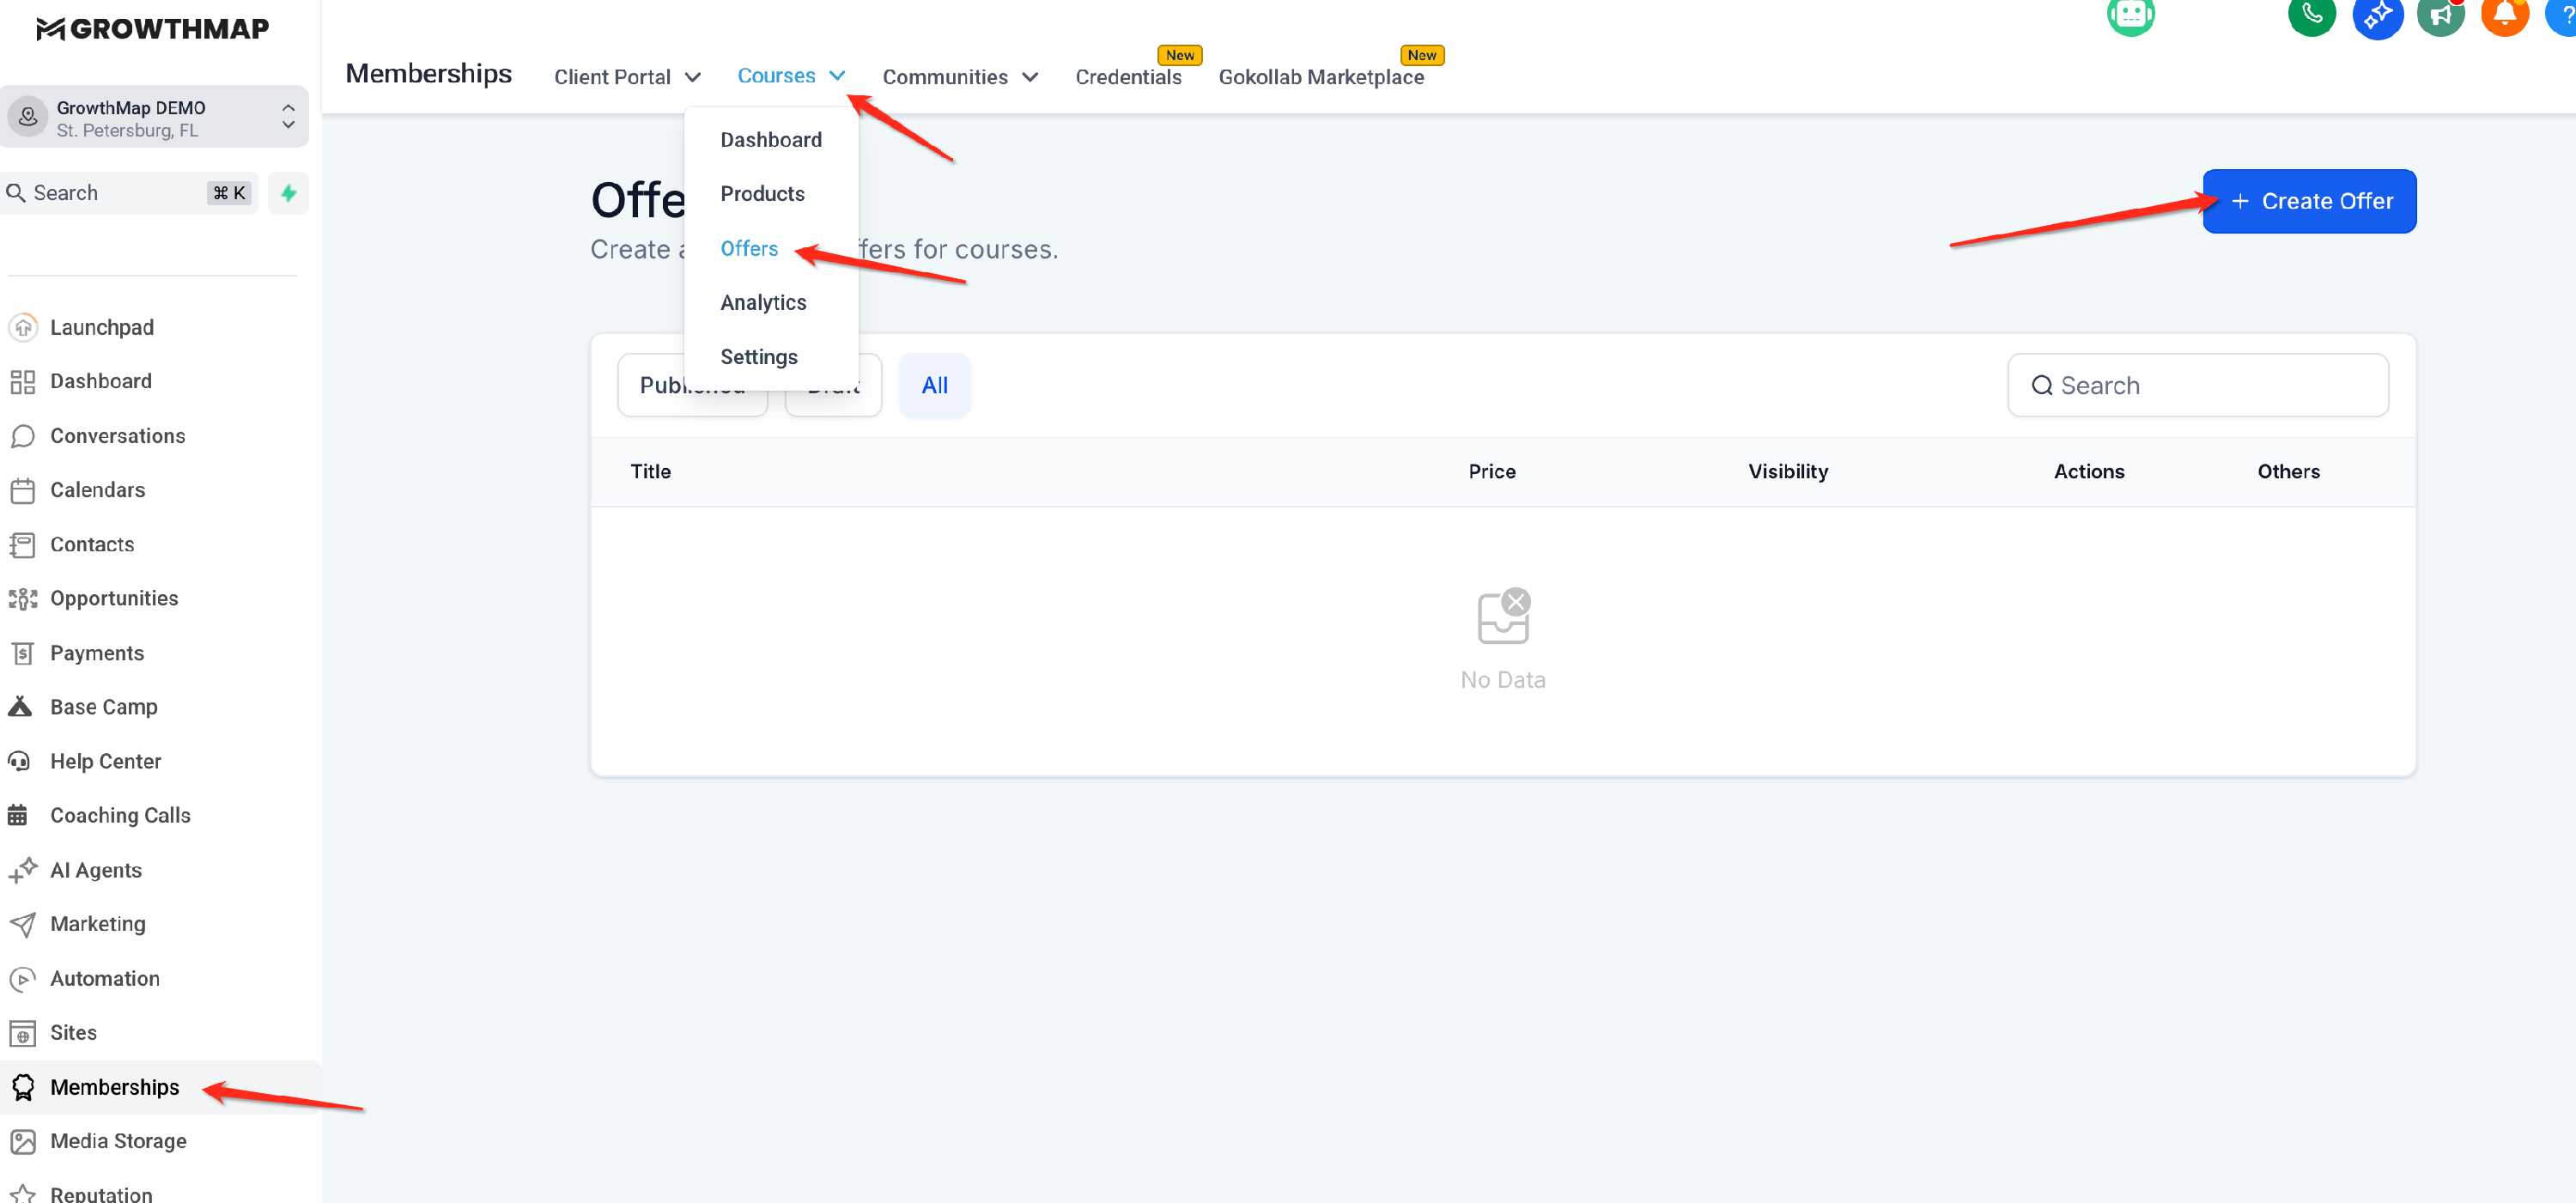Select the All filter tab
Viewport: 2576px width, 1203px height.
[933, 385]
